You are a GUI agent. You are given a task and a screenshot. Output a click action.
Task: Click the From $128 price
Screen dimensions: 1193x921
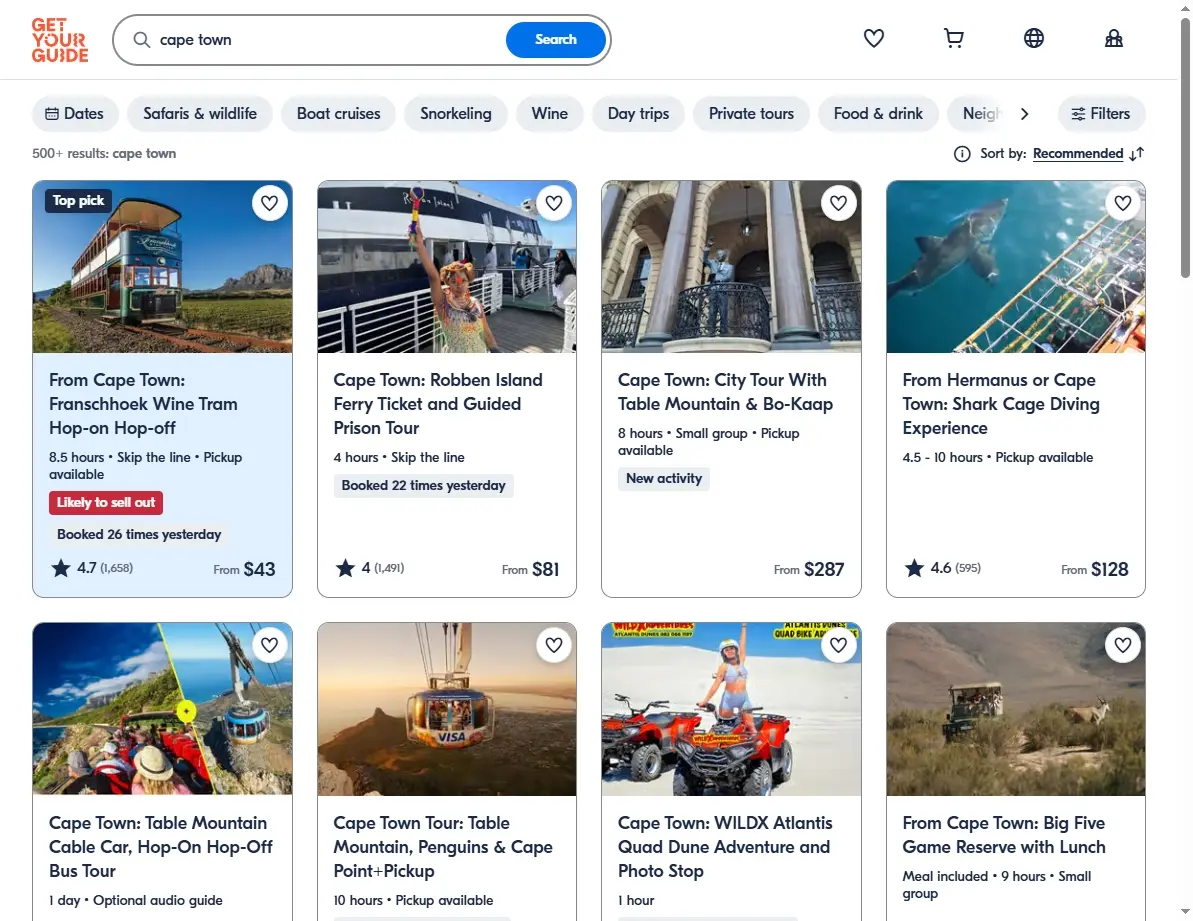coord(1095,570)
